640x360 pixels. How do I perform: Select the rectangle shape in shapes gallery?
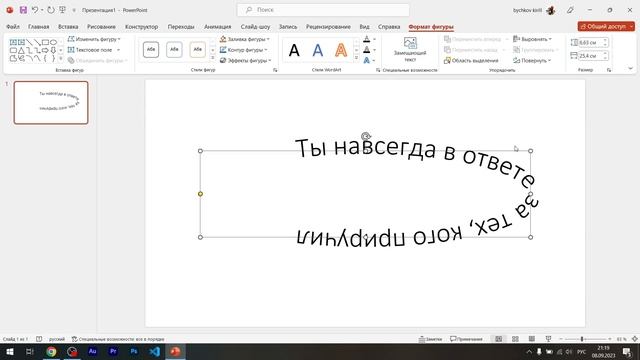click(45, 42)
